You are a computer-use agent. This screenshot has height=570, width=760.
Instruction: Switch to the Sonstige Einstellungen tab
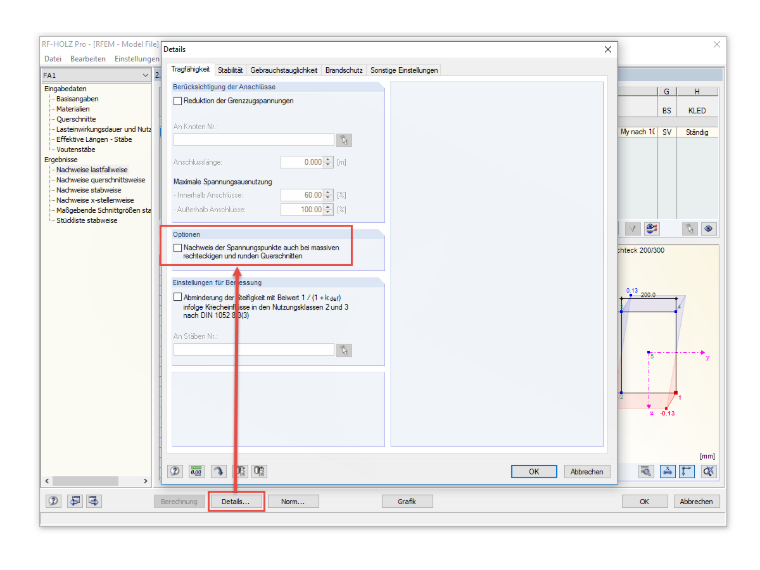[x=404, y=70]
